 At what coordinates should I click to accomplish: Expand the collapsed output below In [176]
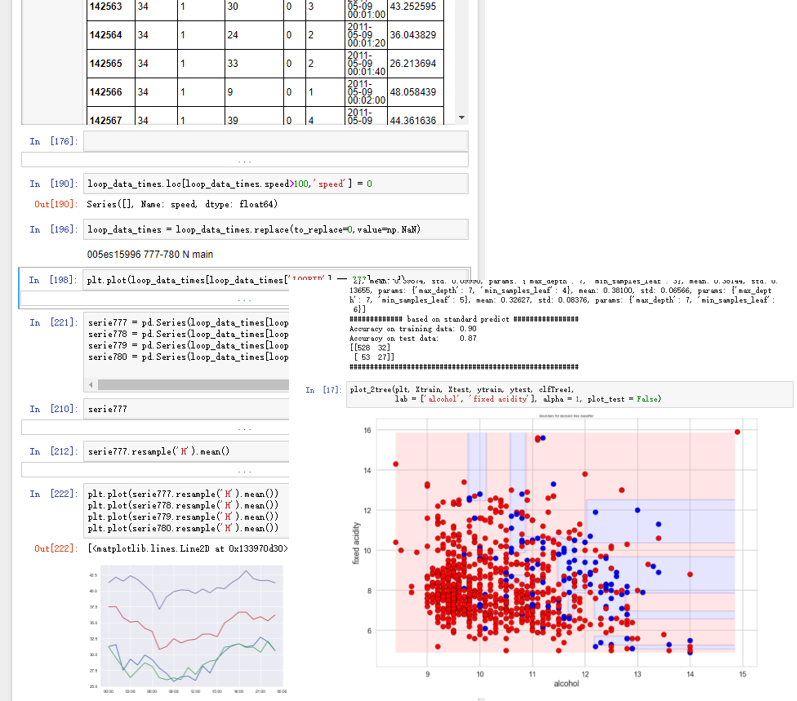[x=244, y=160]
